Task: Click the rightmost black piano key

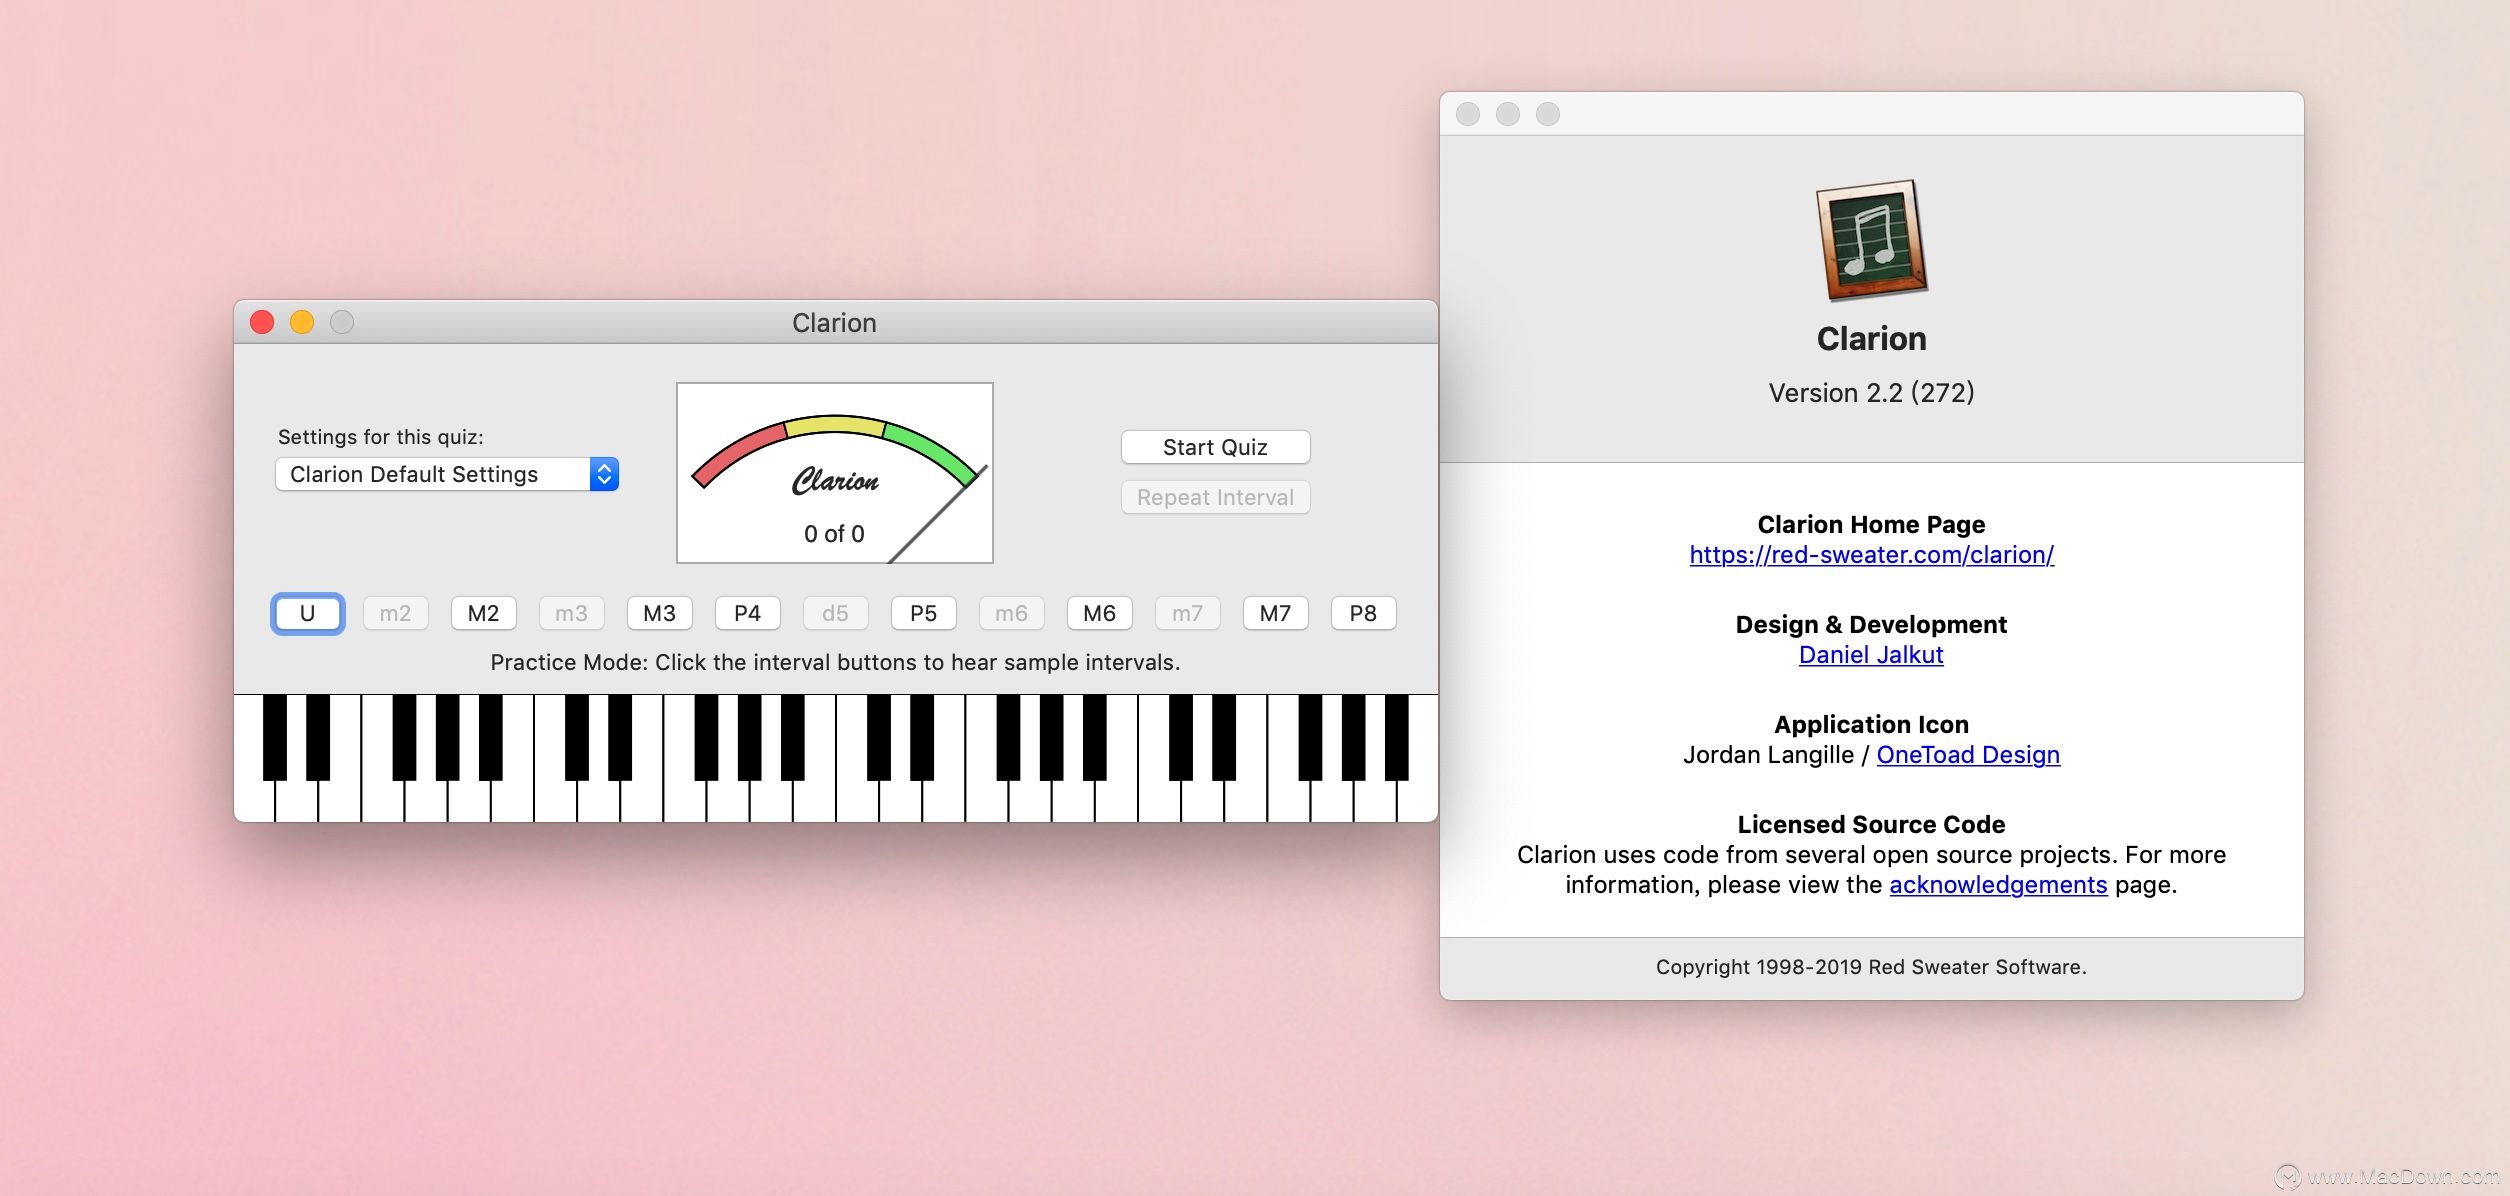Action: [x=1396, y=737]
